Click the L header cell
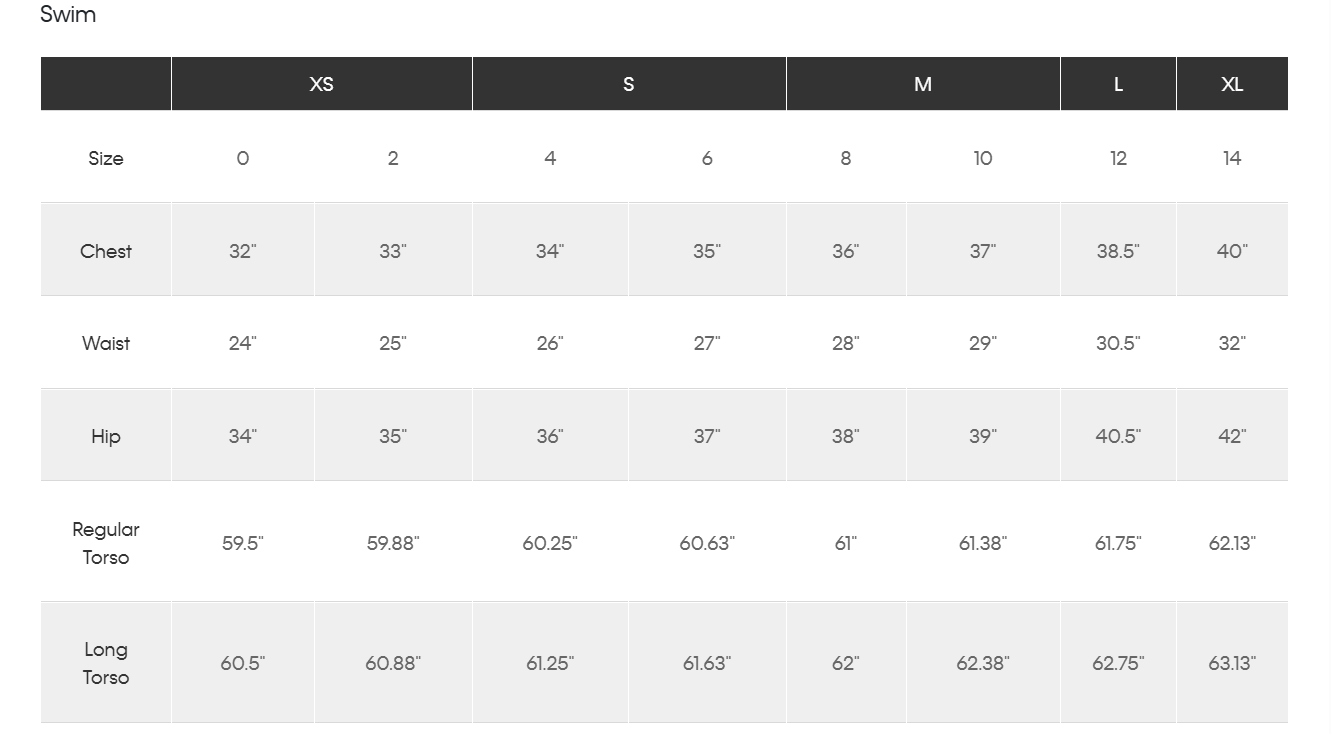This screenshot has width=1331, height=734. click(x=1118, y=84)
